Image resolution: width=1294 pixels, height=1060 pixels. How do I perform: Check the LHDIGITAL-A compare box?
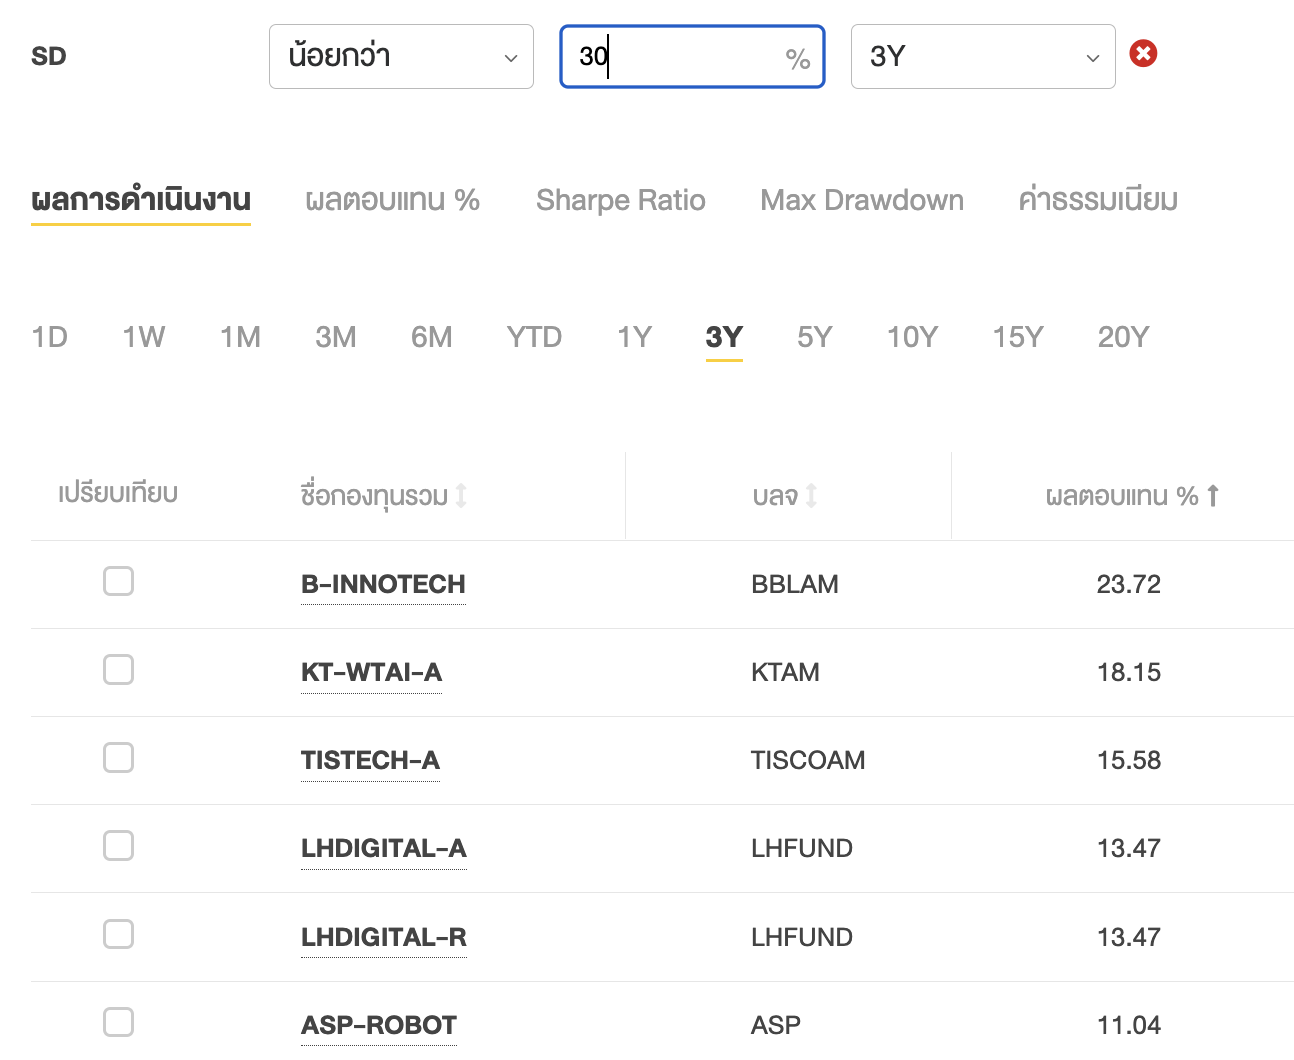[118, 845]
